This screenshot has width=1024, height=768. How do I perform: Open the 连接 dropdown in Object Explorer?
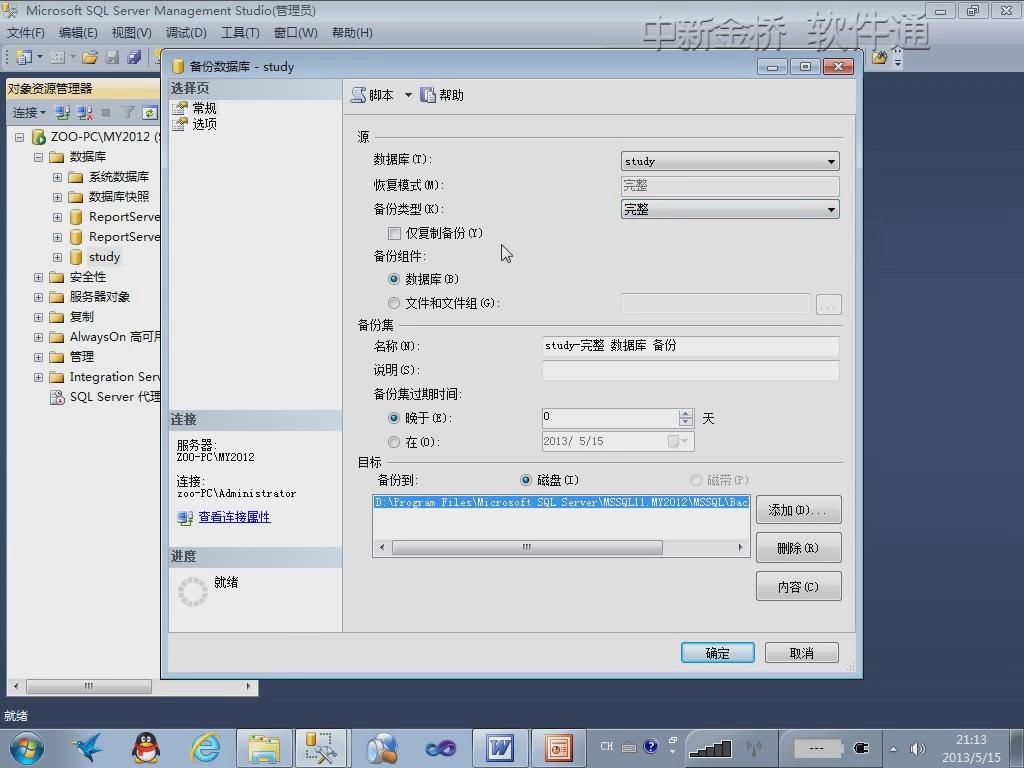29,112
